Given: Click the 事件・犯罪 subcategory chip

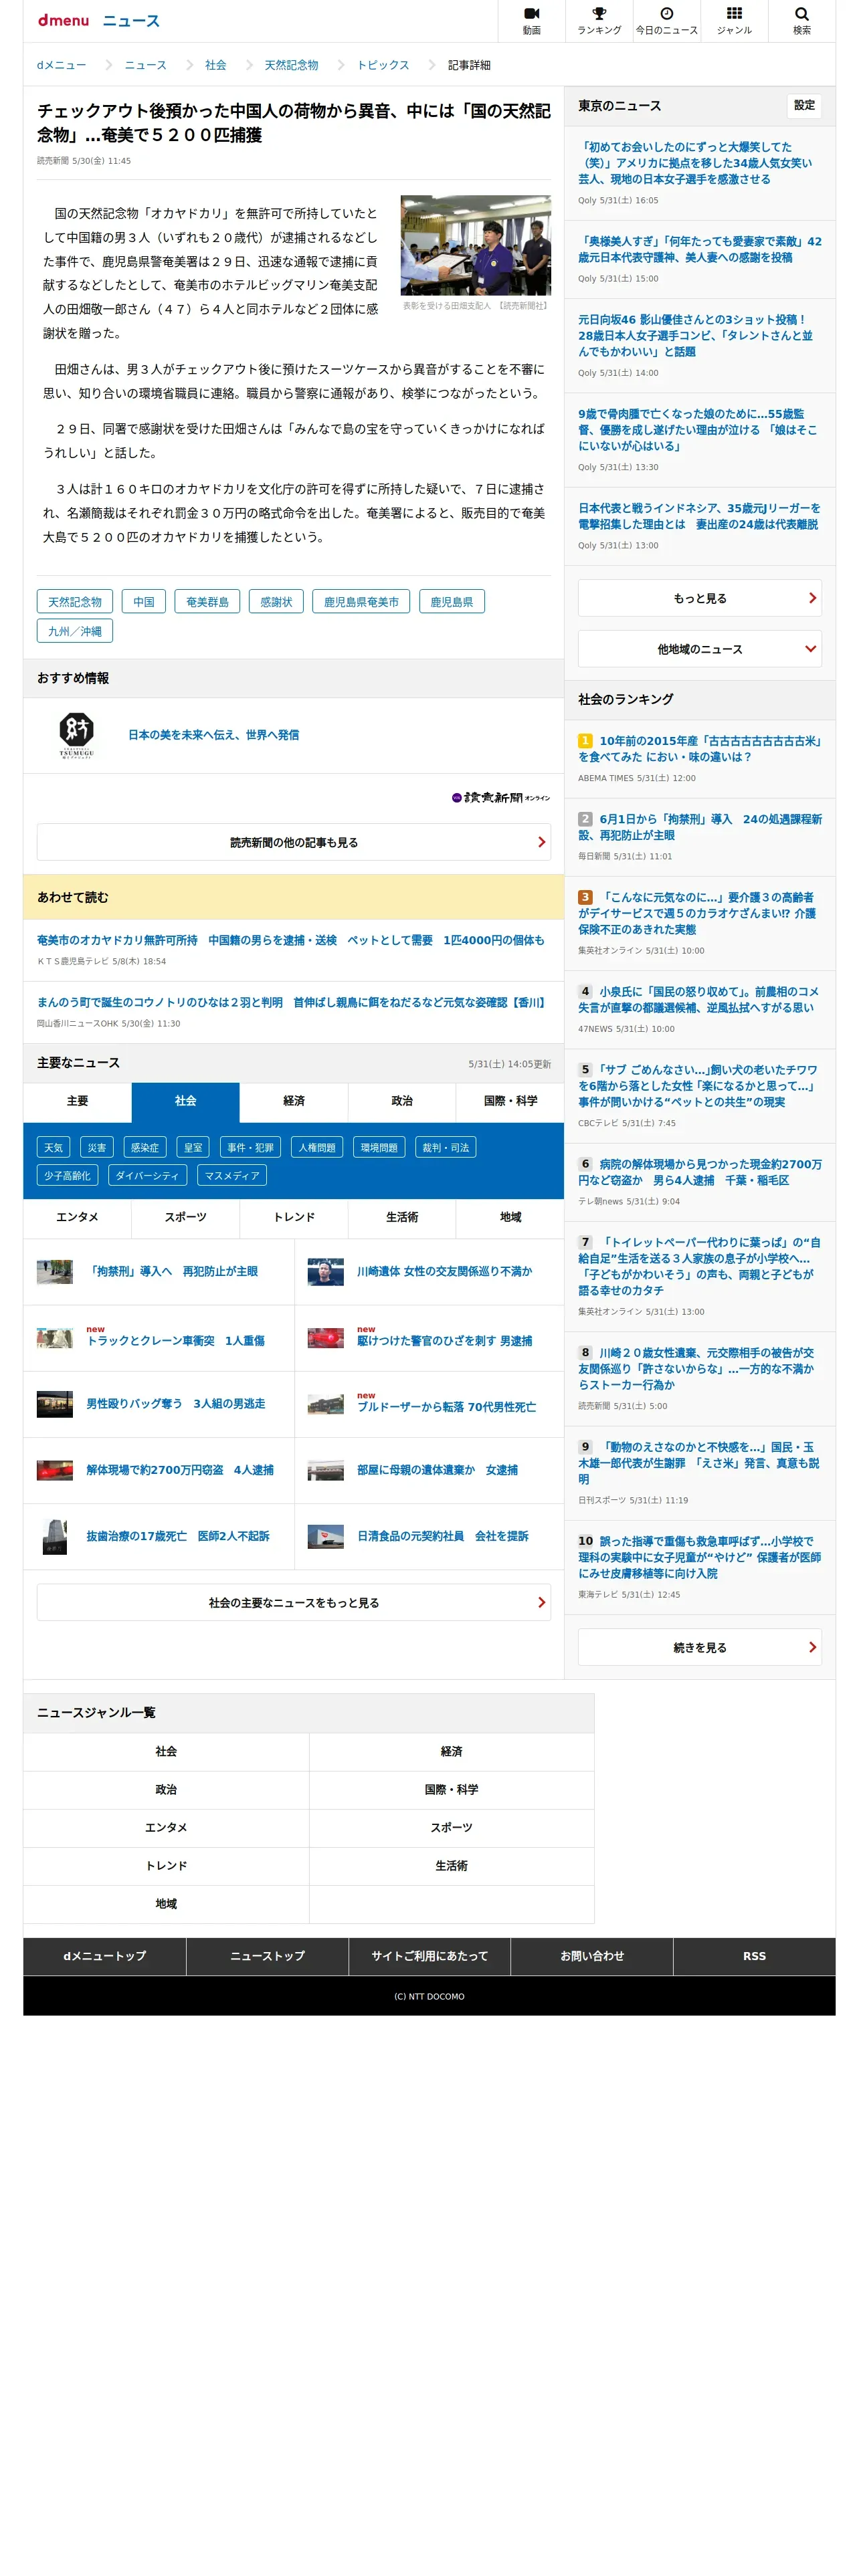Looking at the screenshot, I should [x=250, y=1147].
